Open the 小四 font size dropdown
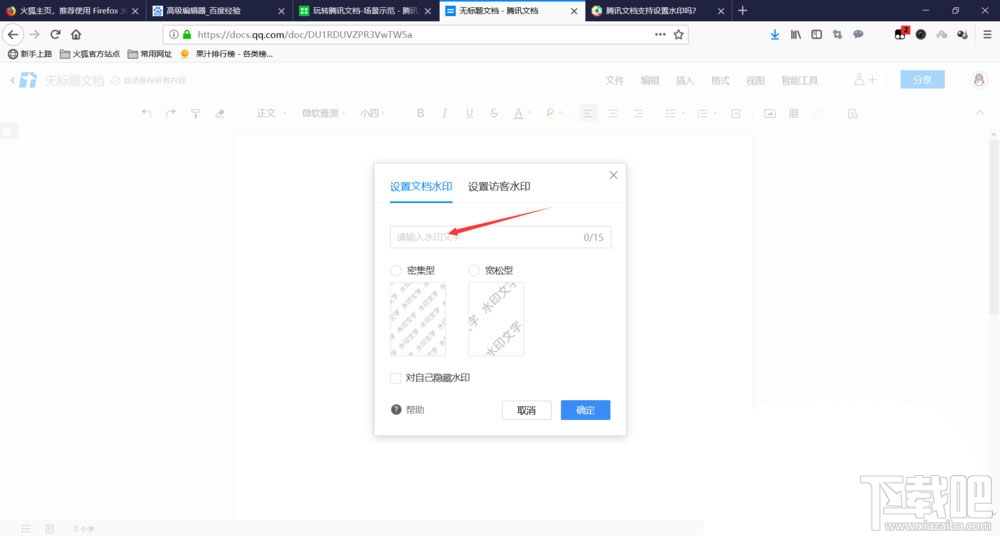The height and width of the screenshot is (536, 1000). 373,114
